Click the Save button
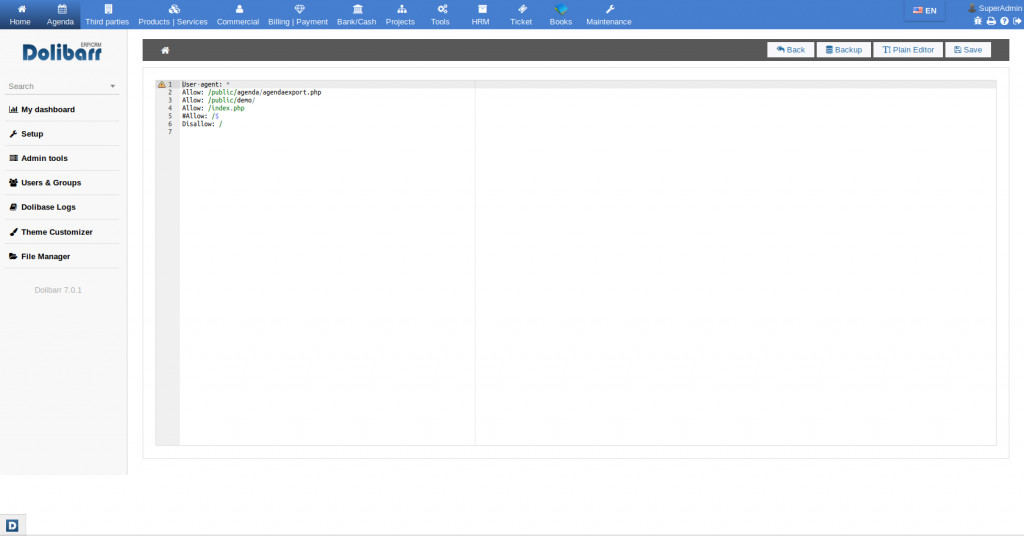 pos(968,50)
